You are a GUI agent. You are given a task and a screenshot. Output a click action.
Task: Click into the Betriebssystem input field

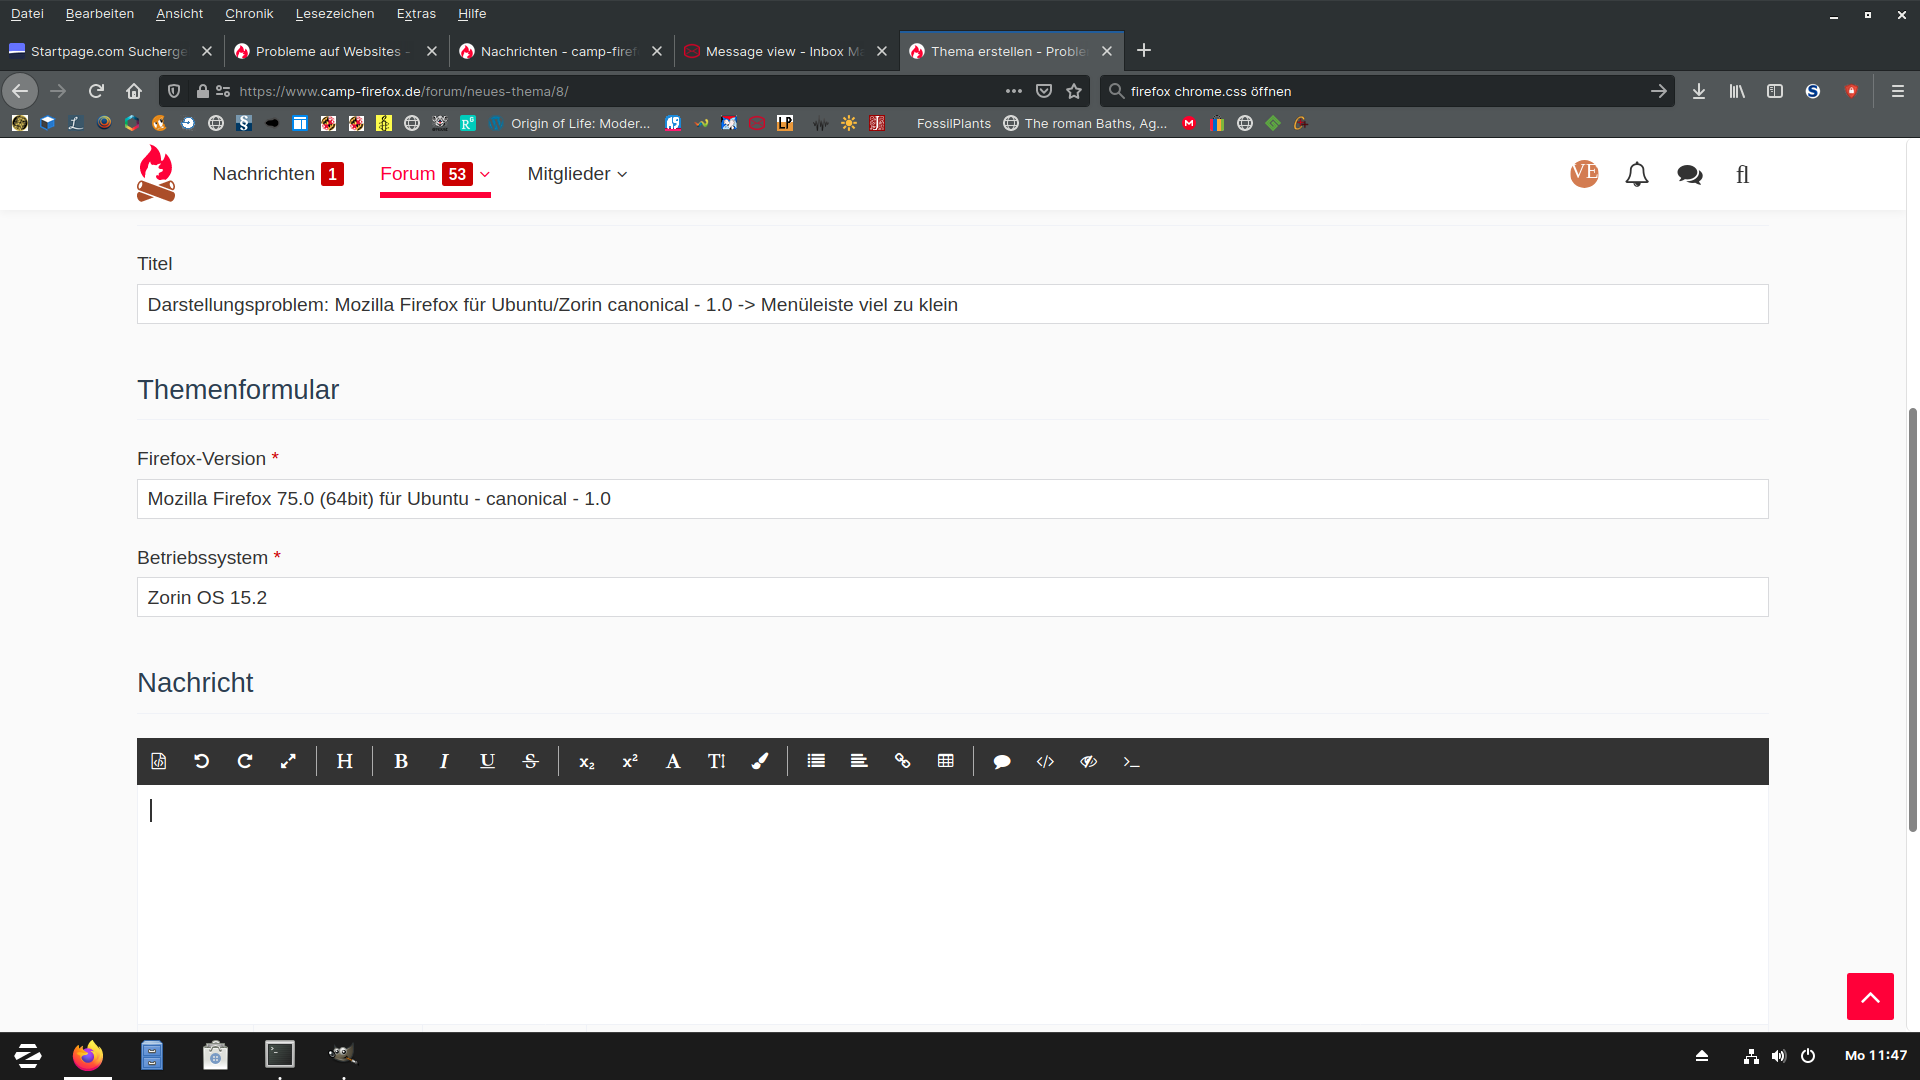[952, 597]
